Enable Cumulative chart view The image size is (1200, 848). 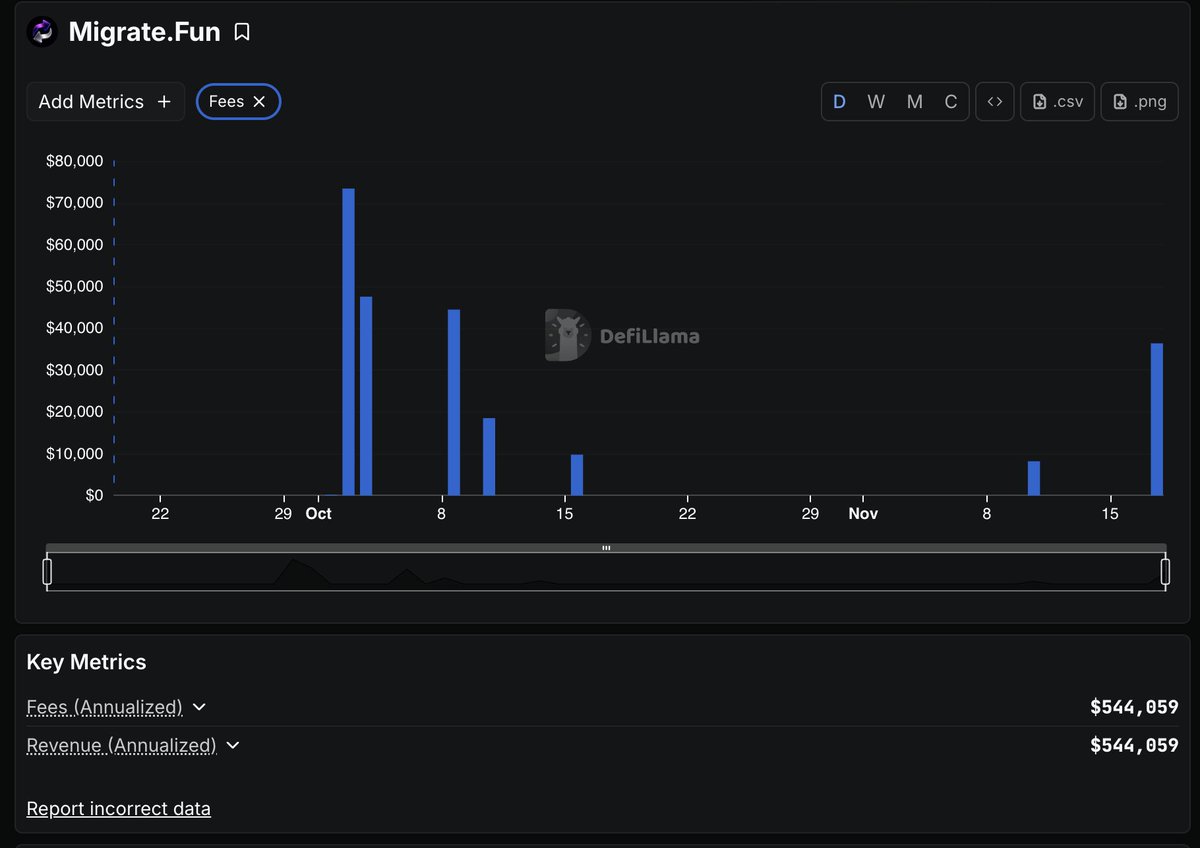point(950,101)
